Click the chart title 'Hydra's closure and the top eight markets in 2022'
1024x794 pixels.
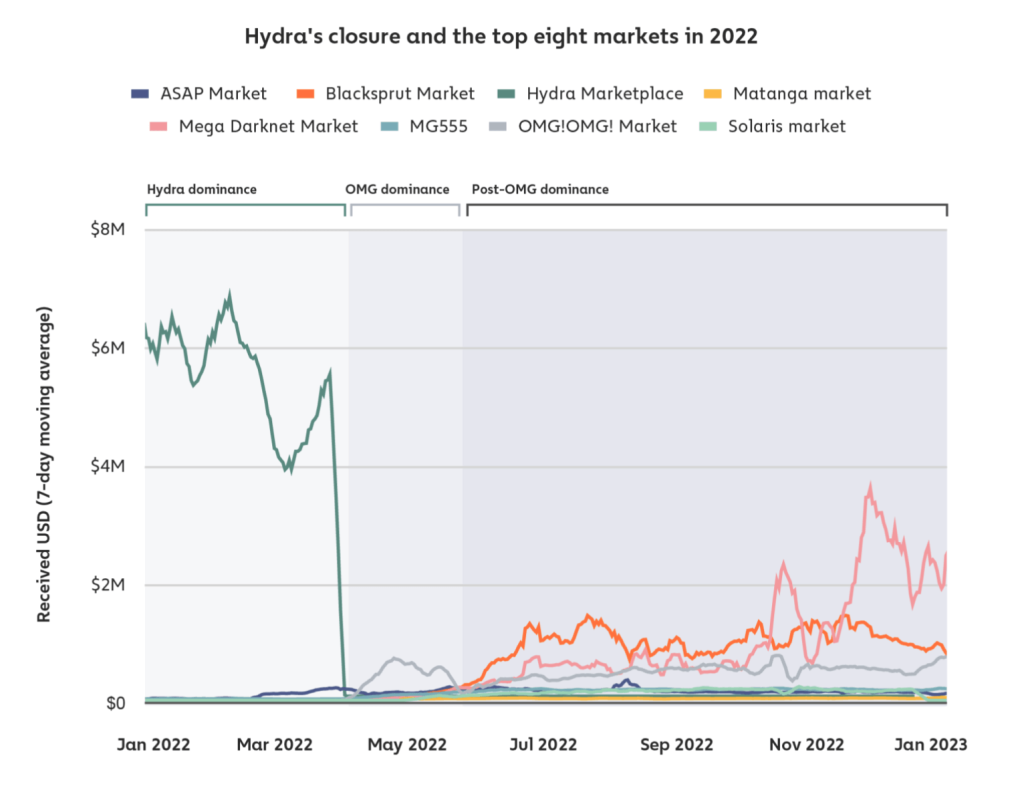(501, 37)
